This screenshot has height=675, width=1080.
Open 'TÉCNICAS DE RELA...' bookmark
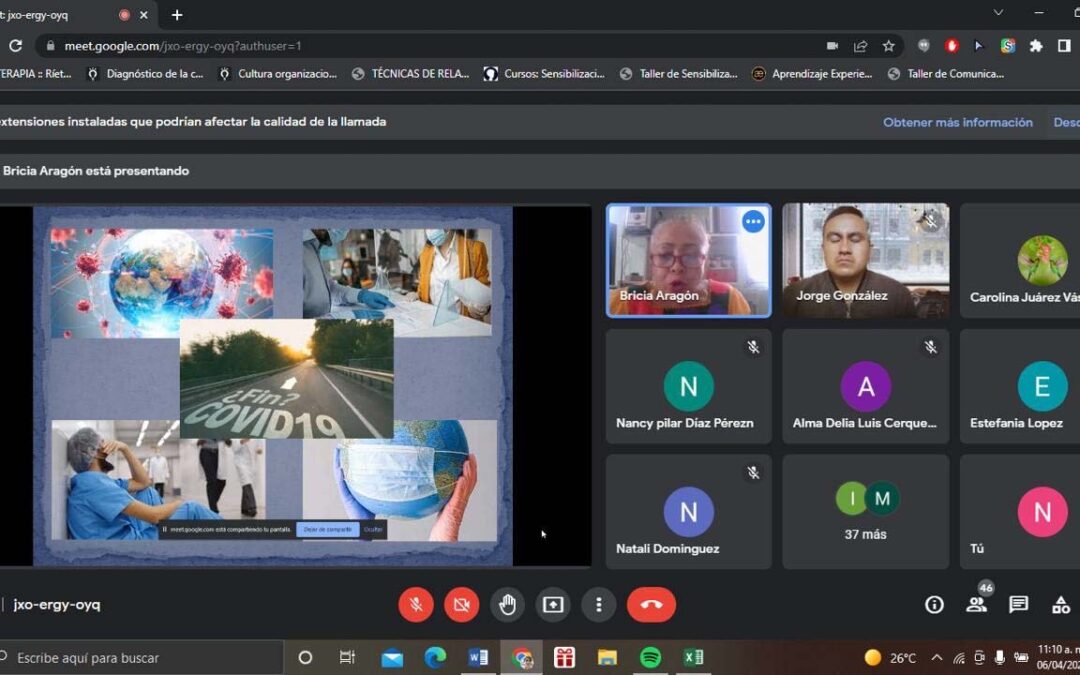[410, 73]
